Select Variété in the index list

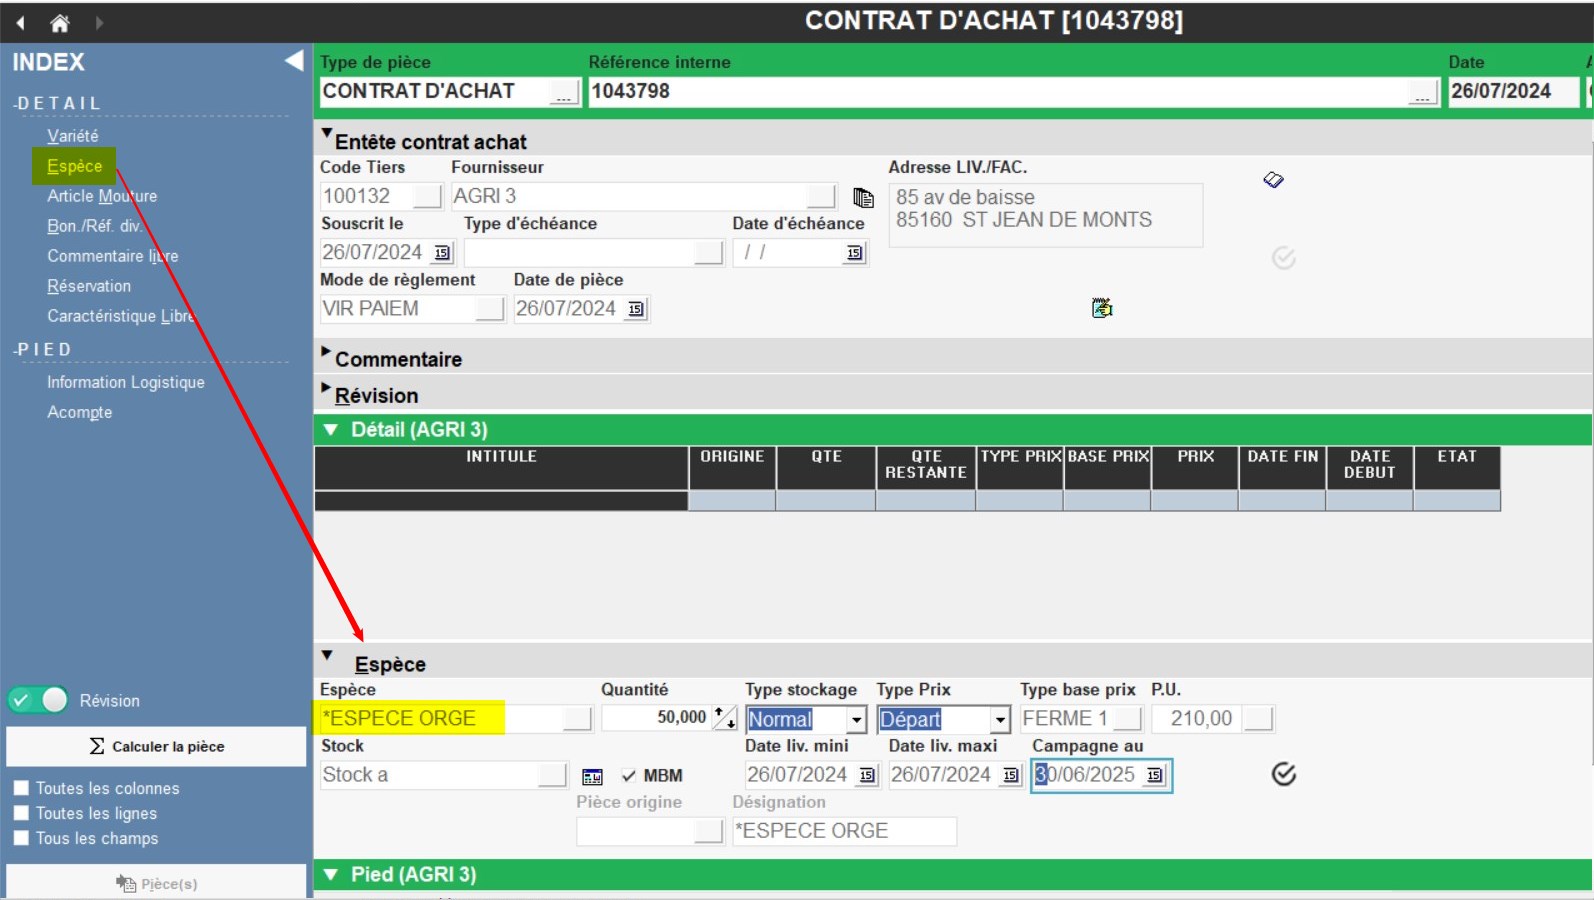pyautogui.click(x=72, y=136)
